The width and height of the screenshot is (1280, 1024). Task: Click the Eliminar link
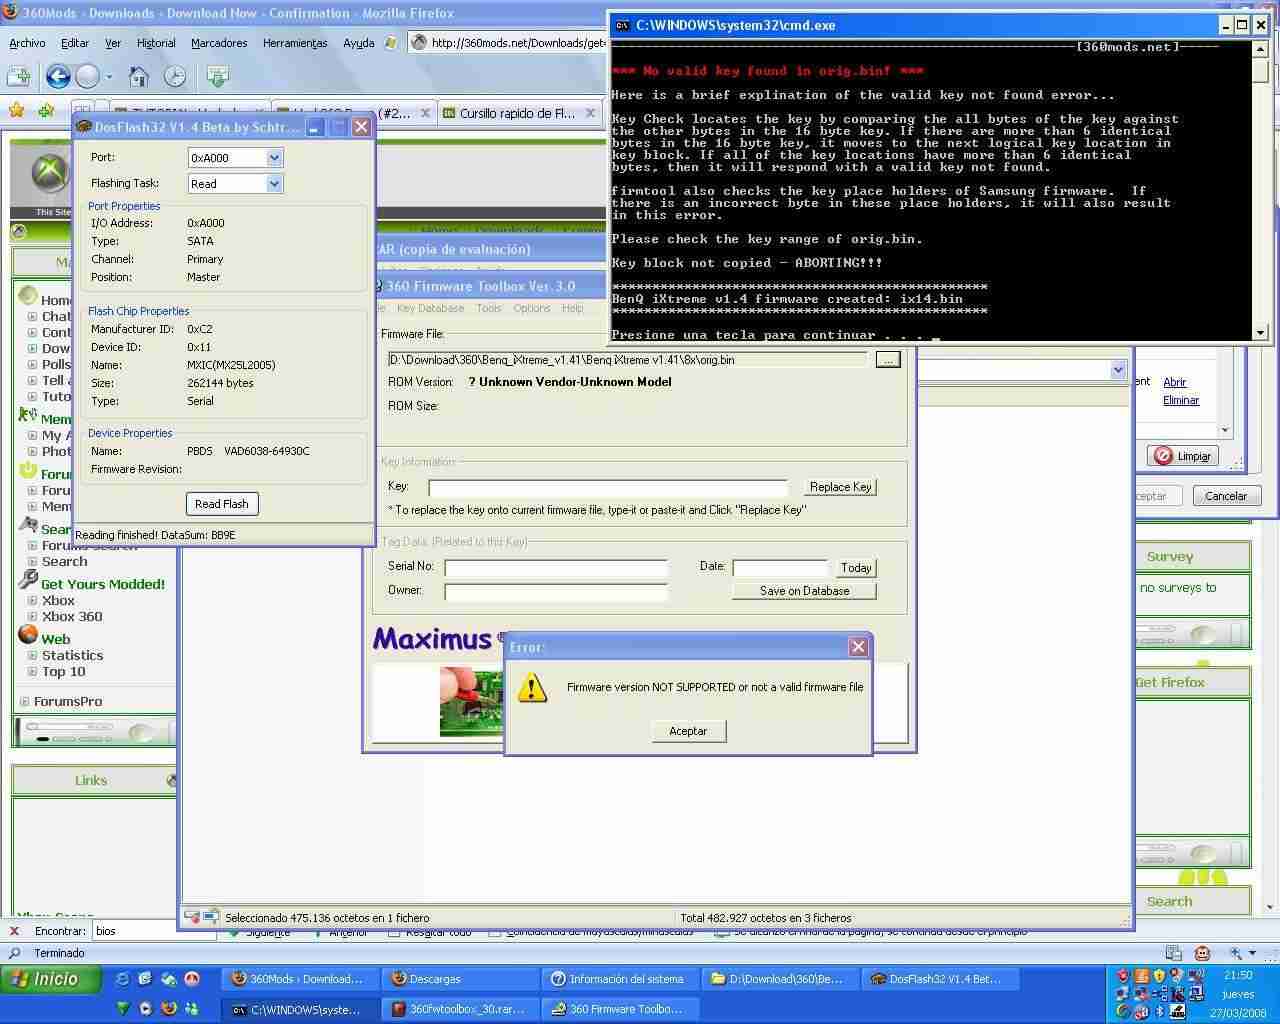coord(1180,400)
